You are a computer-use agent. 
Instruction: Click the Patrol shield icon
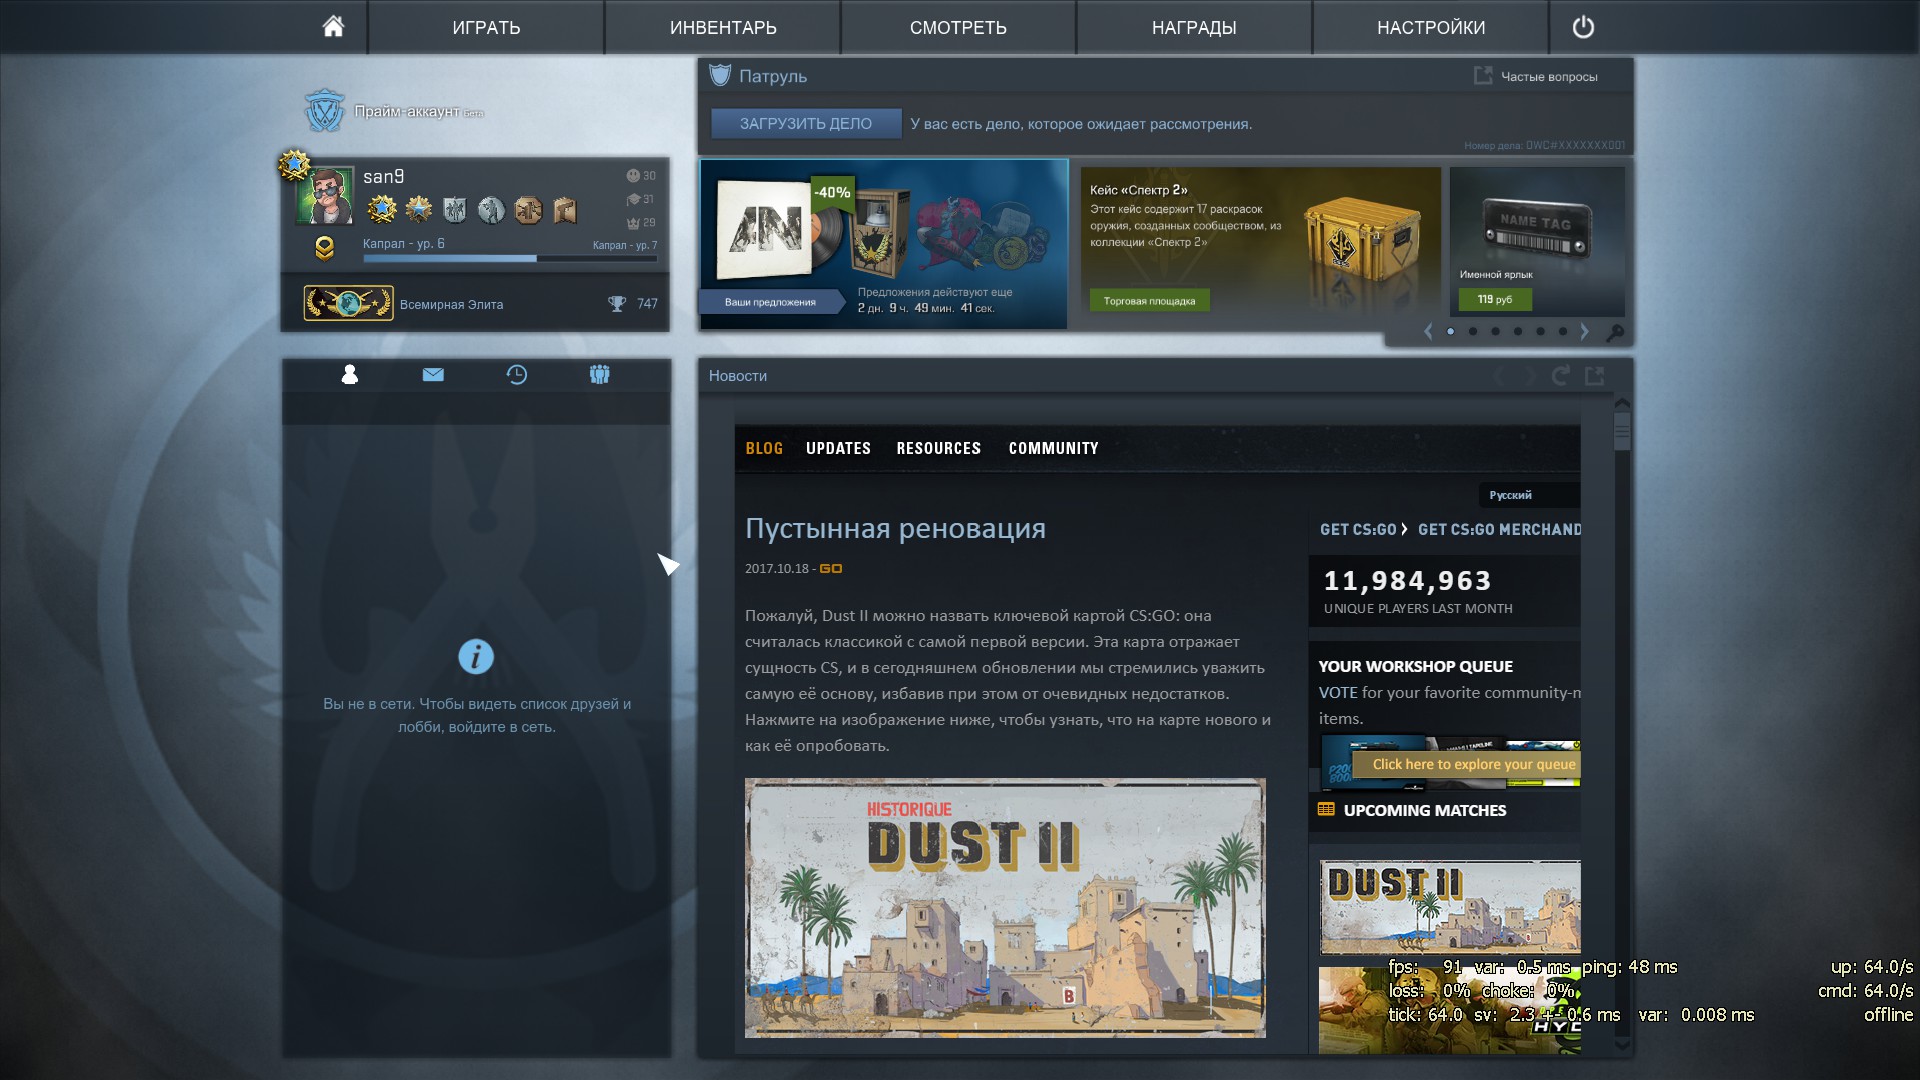coord(720,75)
